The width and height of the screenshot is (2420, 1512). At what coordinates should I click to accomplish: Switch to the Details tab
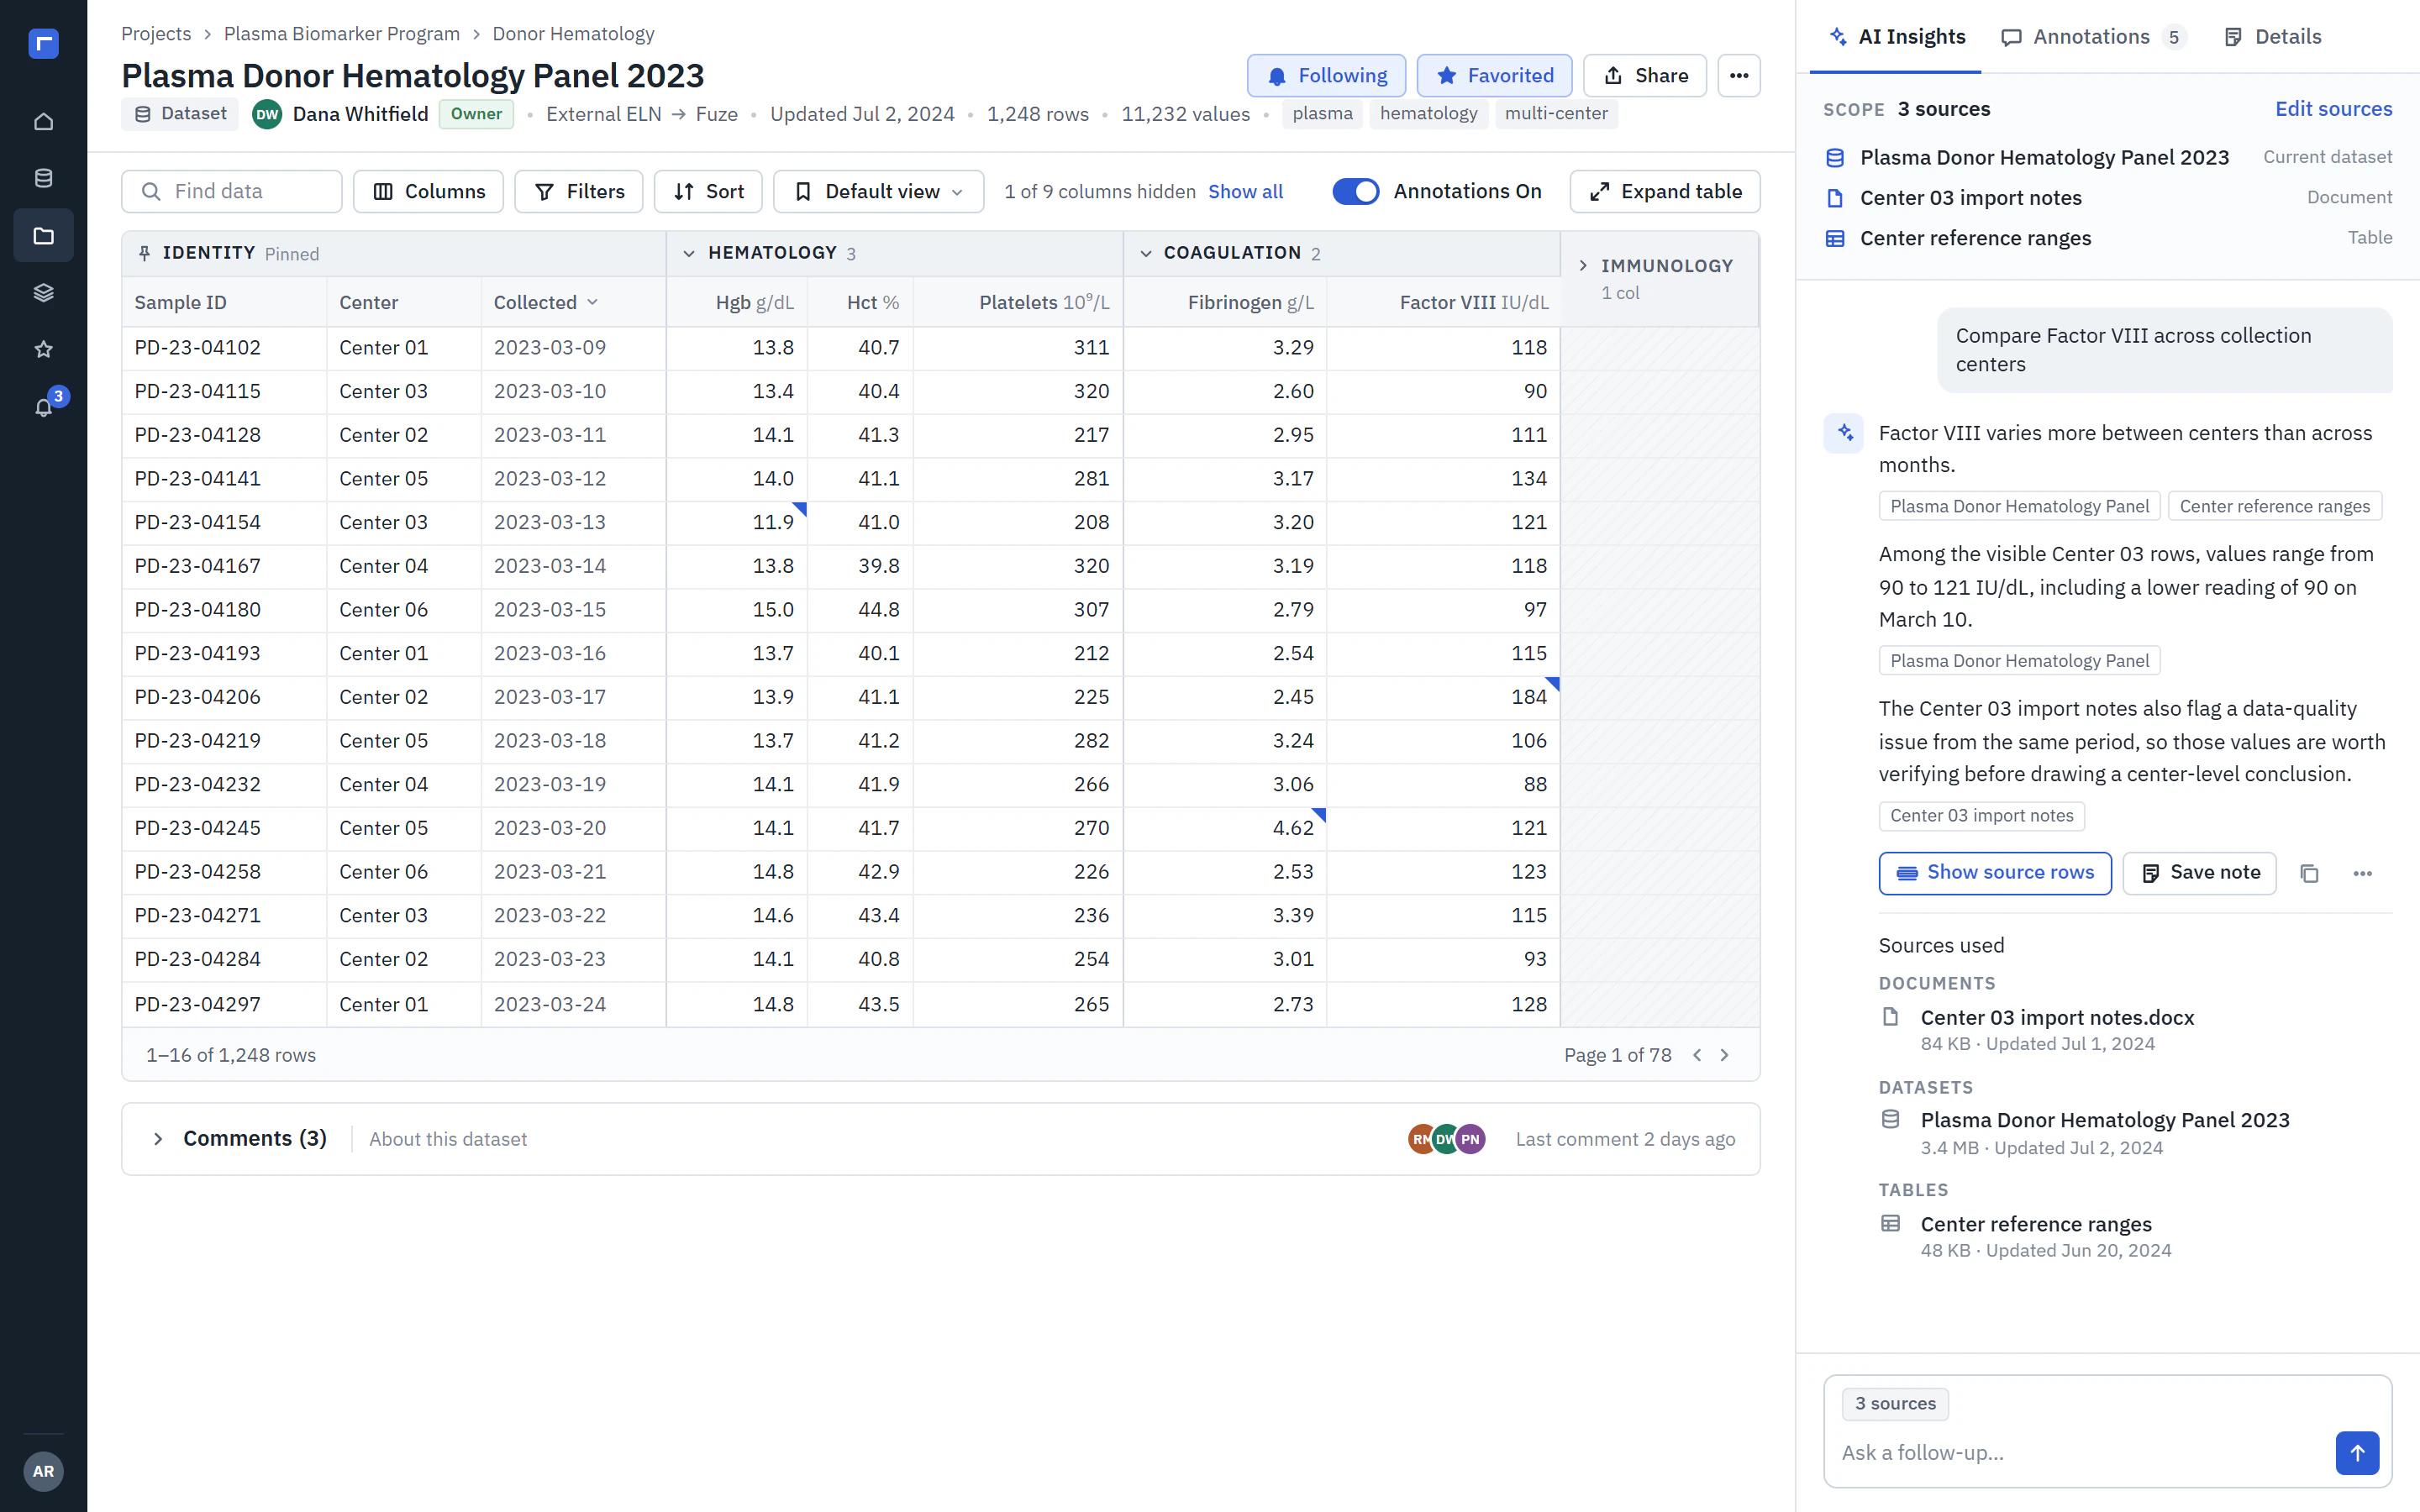[x=2272, y=37]
